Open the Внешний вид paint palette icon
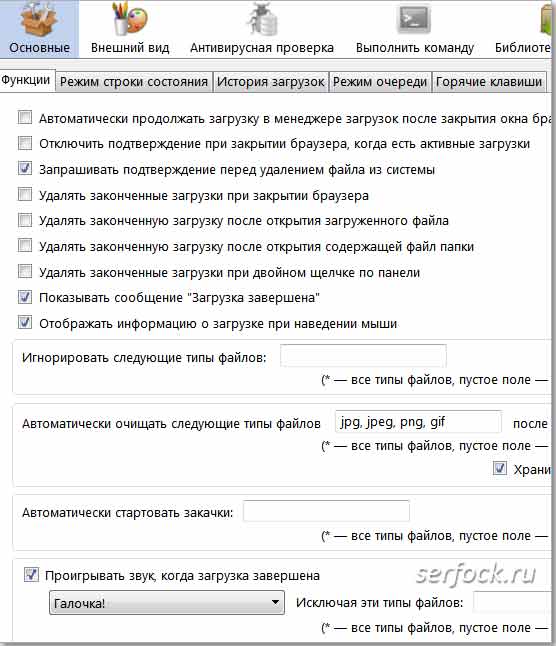Viewport: 556px width, 646px height. pyautogui.click(x=130, y=19)
